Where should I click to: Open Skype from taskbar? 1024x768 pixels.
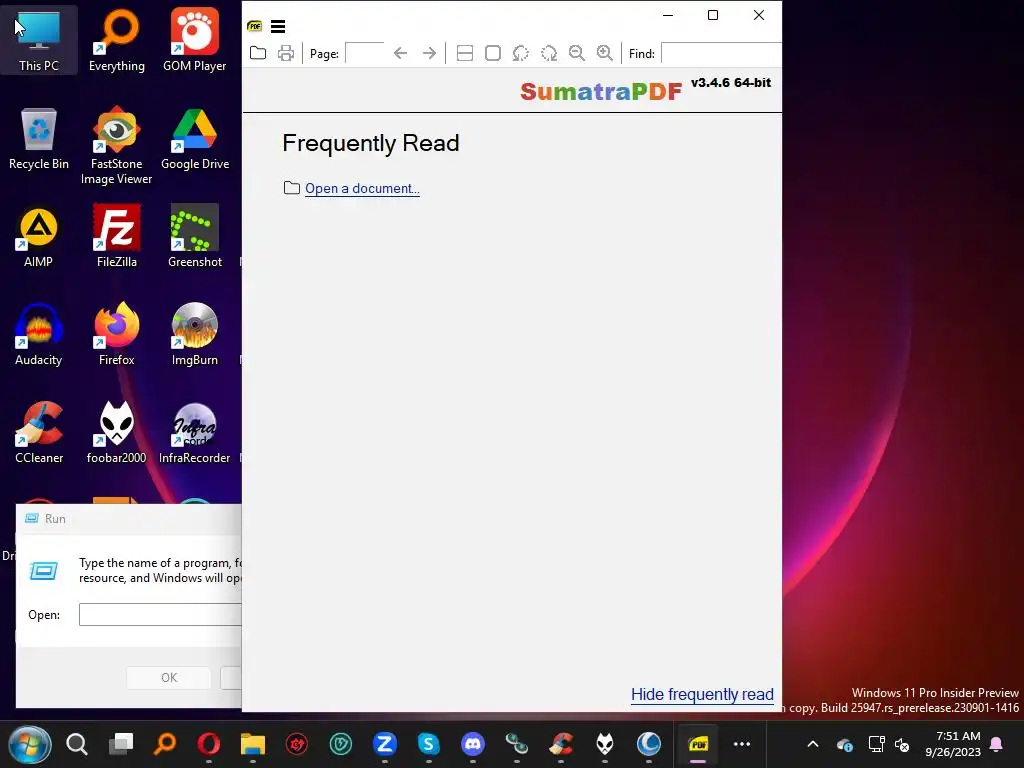coord(428,744)
